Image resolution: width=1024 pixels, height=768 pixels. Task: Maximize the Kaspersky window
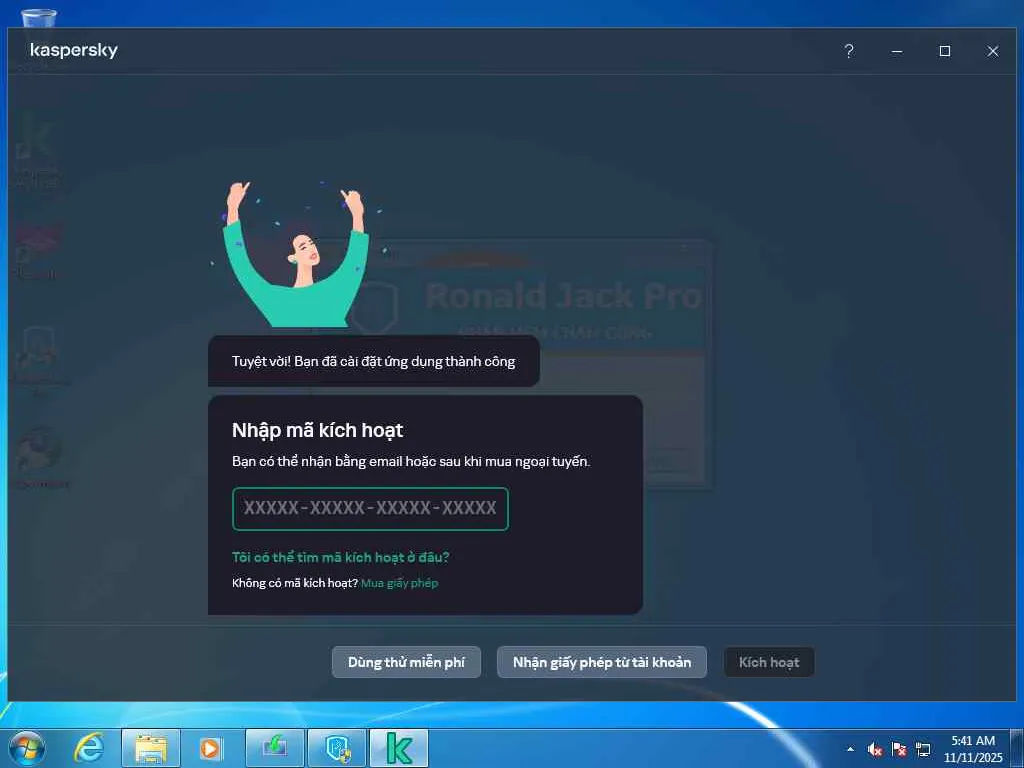(x=944, y=51)
